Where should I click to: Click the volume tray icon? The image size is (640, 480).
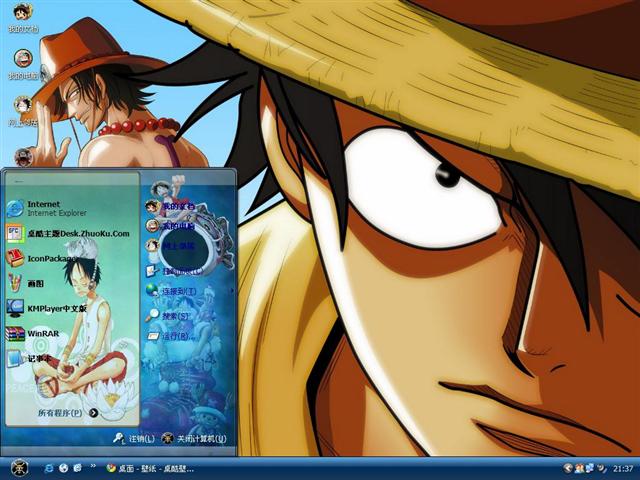(601, 468)
